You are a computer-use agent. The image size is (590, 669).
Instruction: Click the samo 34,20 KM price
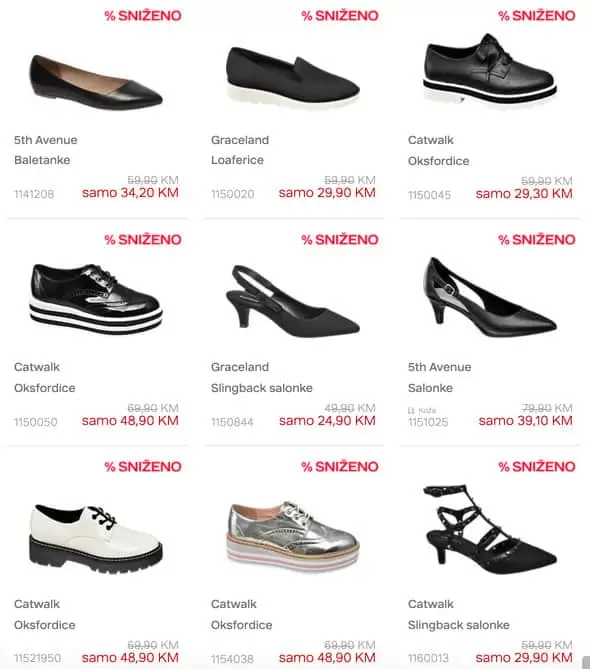[x=130, y=193]
